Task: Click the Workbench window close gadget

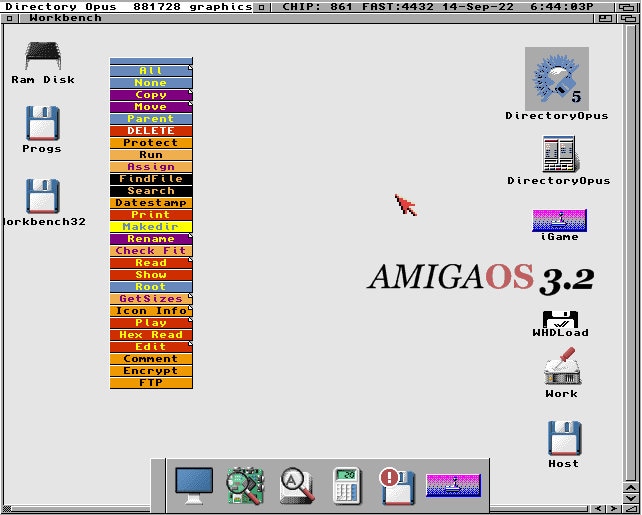Action: [10, 18]
